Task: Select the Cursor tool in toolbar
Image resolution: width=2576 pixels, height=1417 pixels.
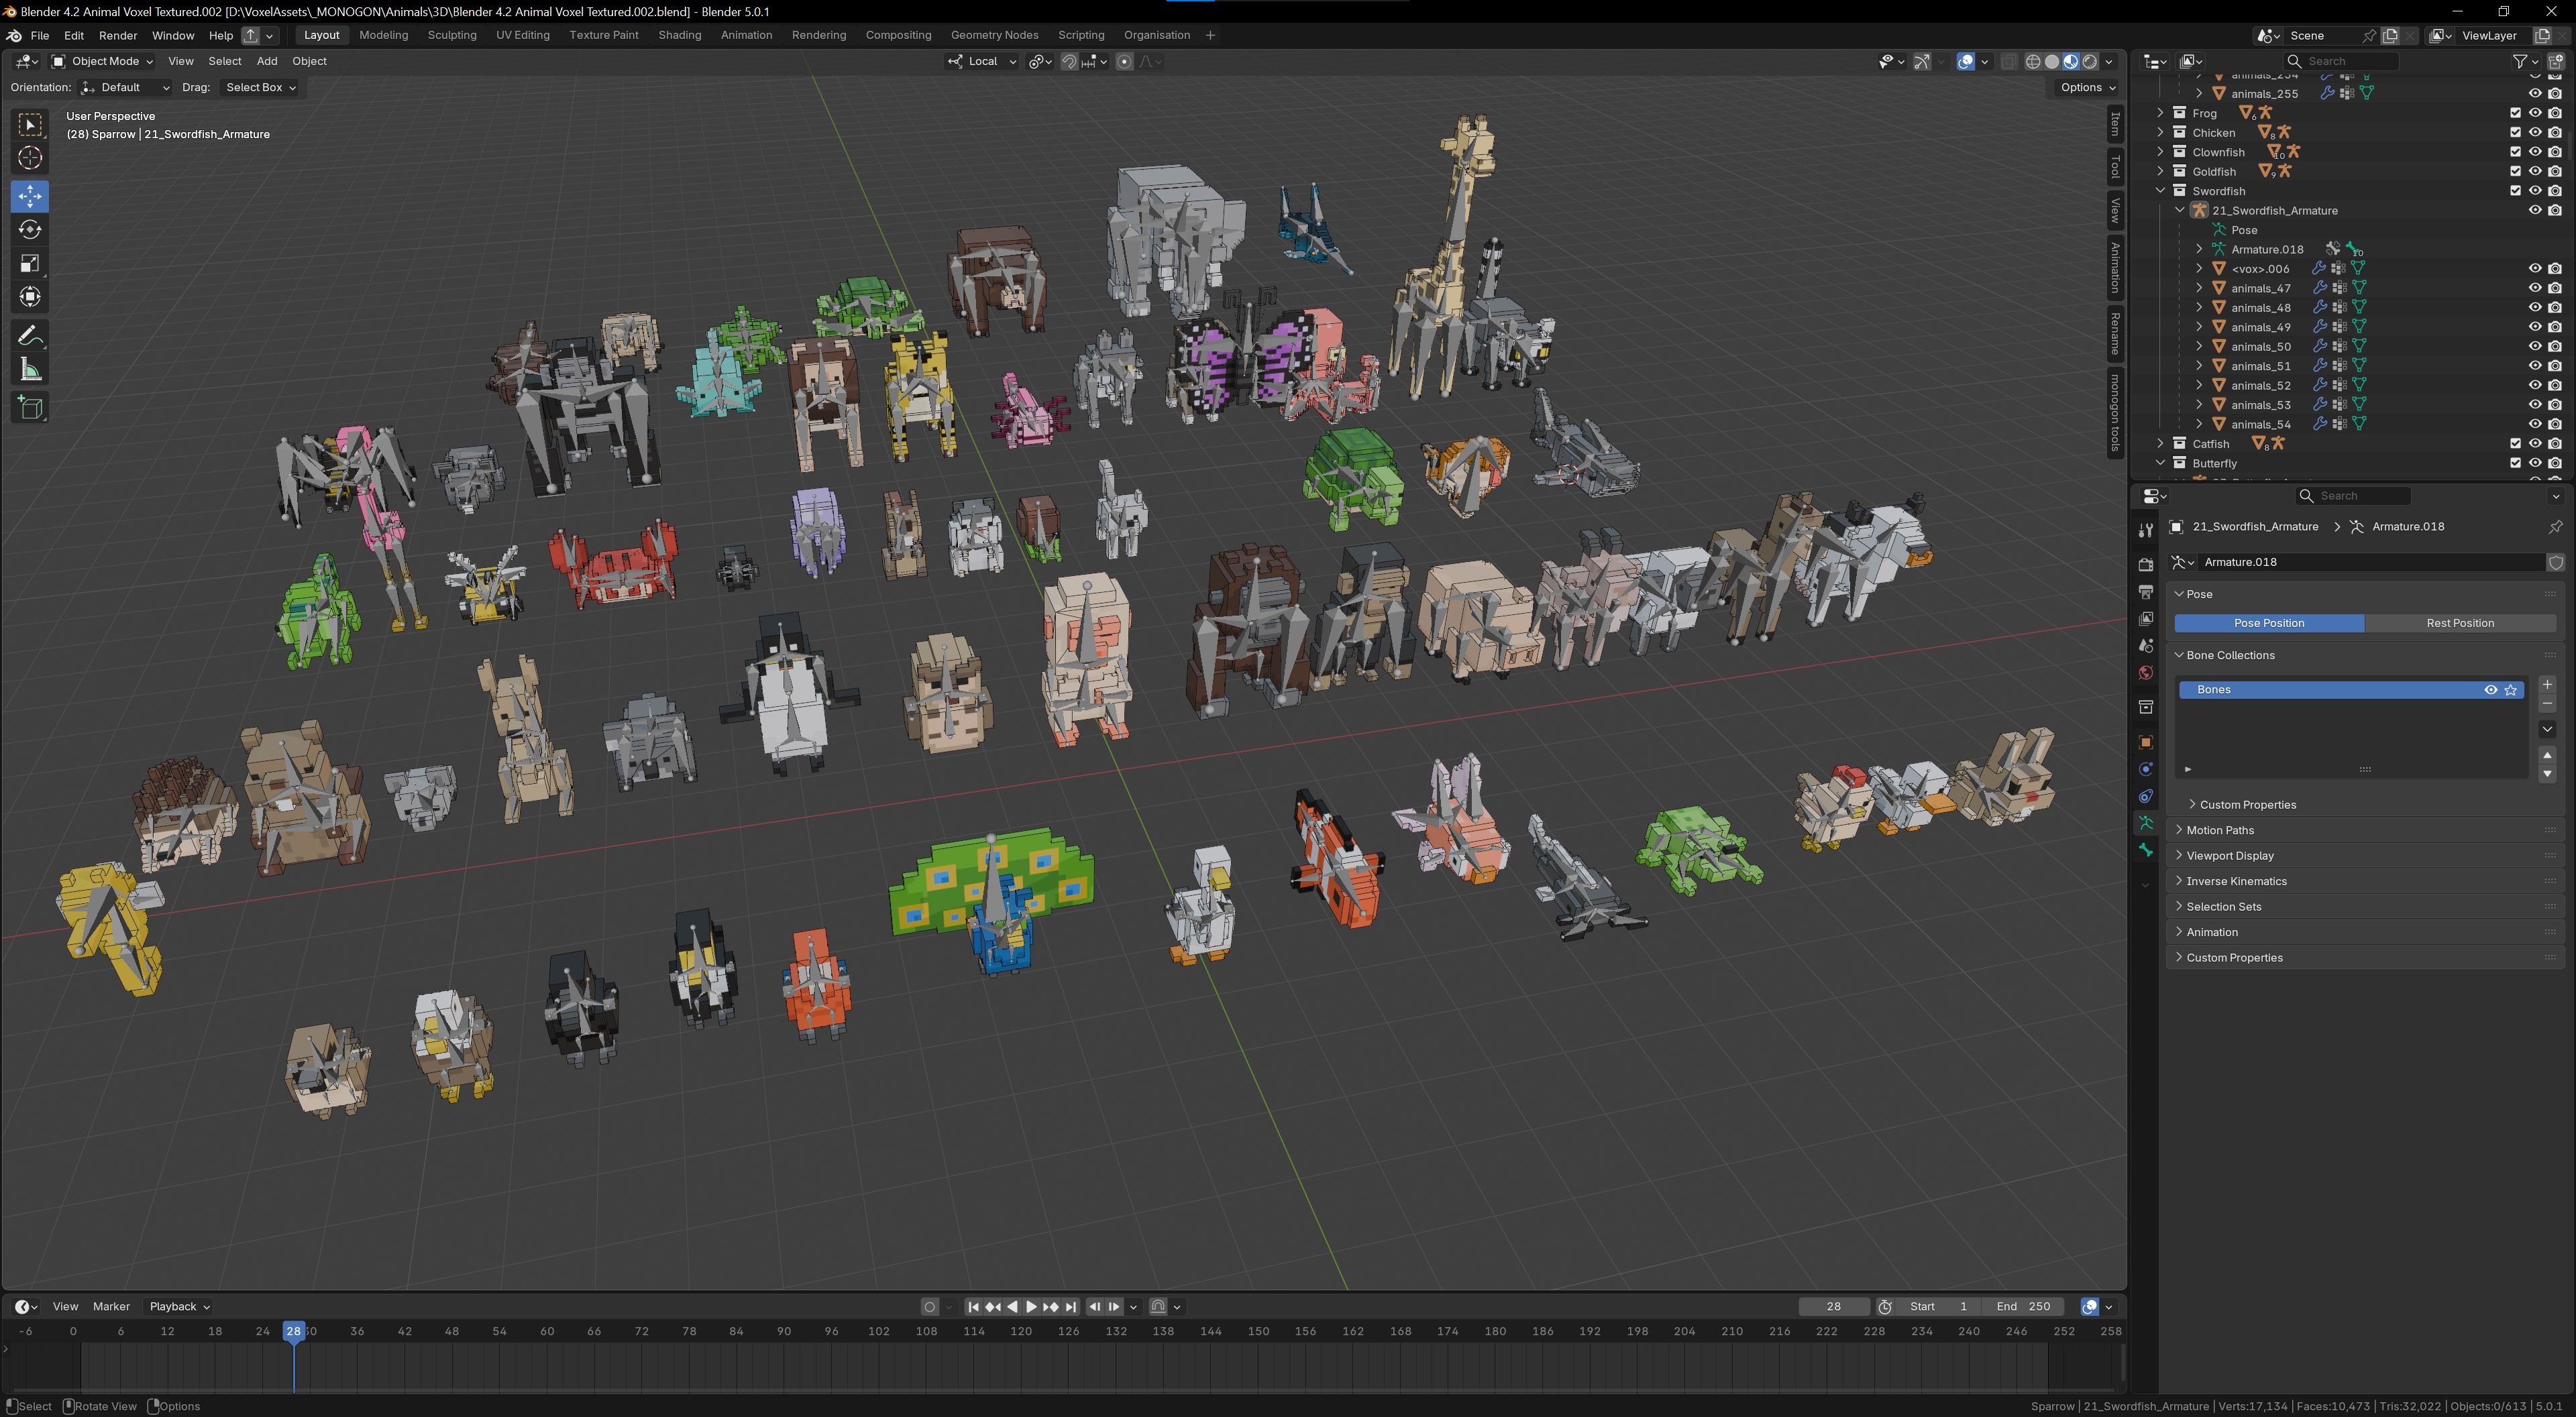Action: tap(30, 158)
